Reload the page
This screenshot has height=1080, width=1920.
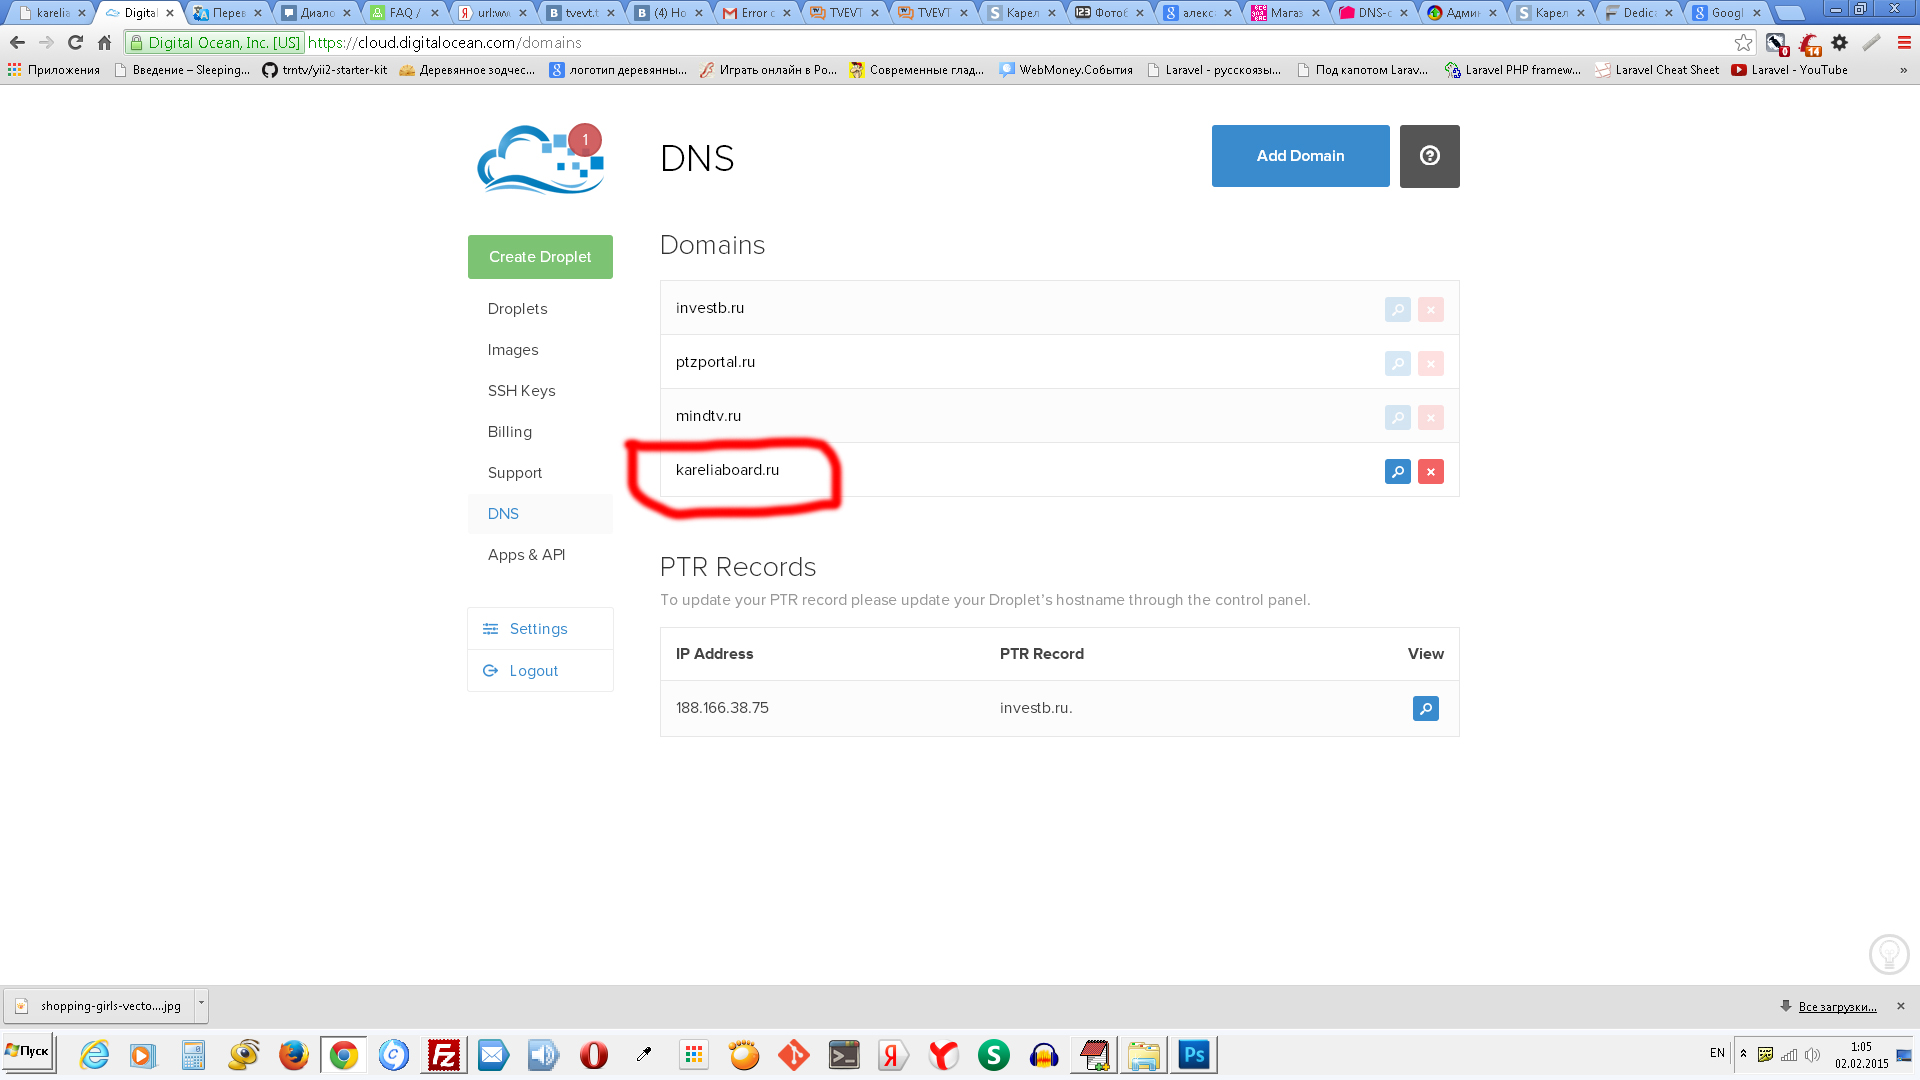click(75, 43)
